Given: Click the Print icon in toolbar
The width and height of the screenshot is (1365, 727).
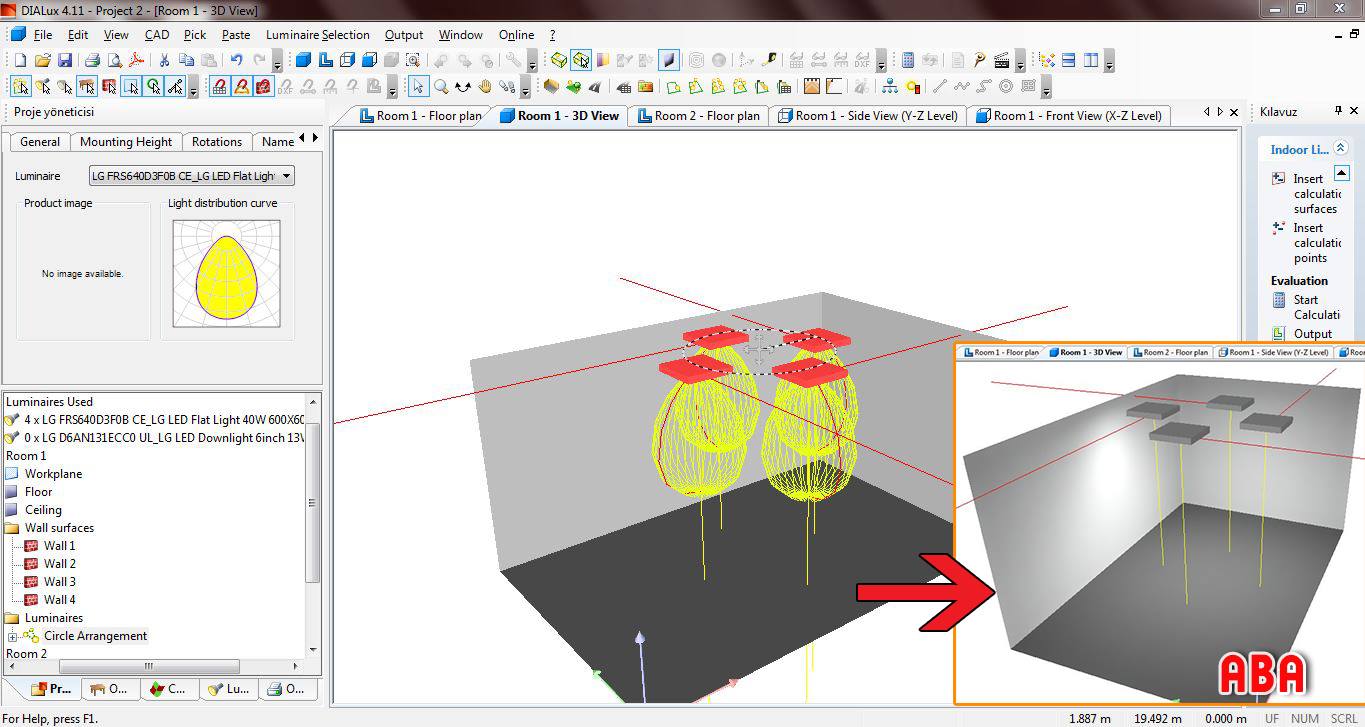Looking at the screenshot, I should (x=92, y=61).
